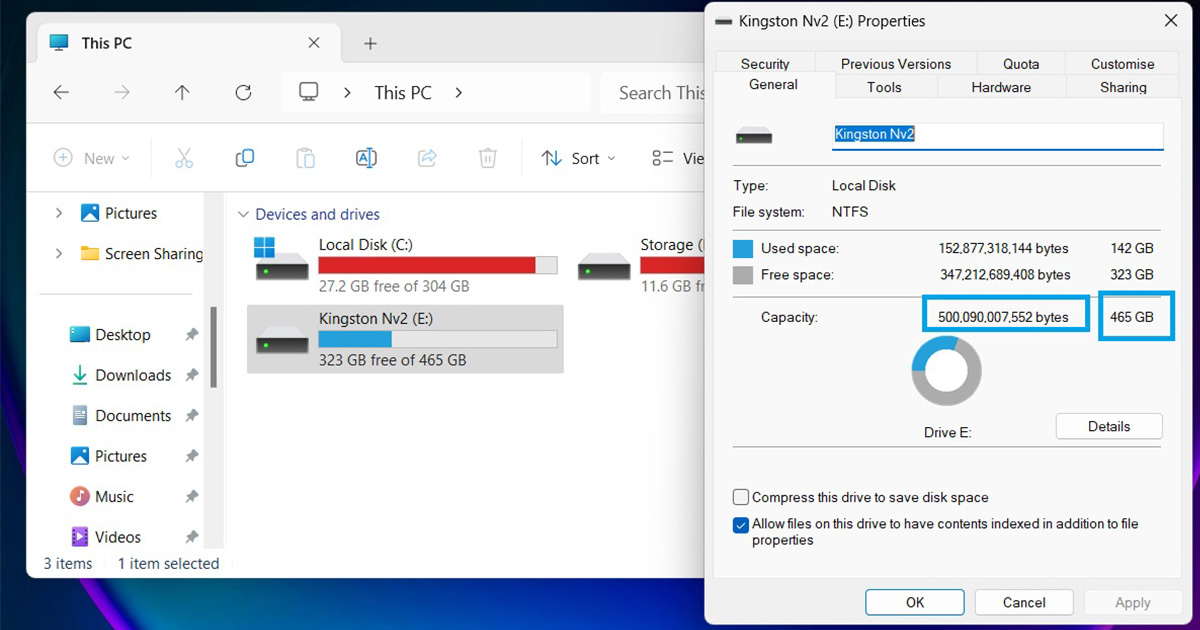Click the Paste clipboard icon

click(x=306, y=158)
